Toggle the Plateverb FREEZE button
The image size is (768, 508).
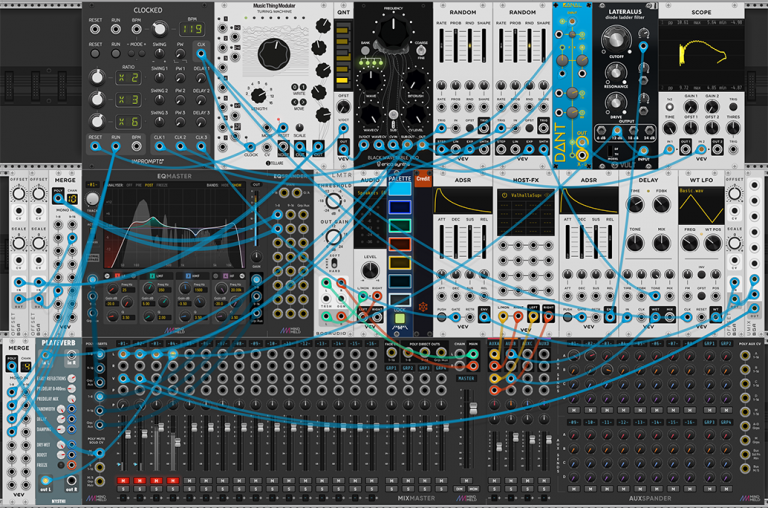[x=61, y=465]
